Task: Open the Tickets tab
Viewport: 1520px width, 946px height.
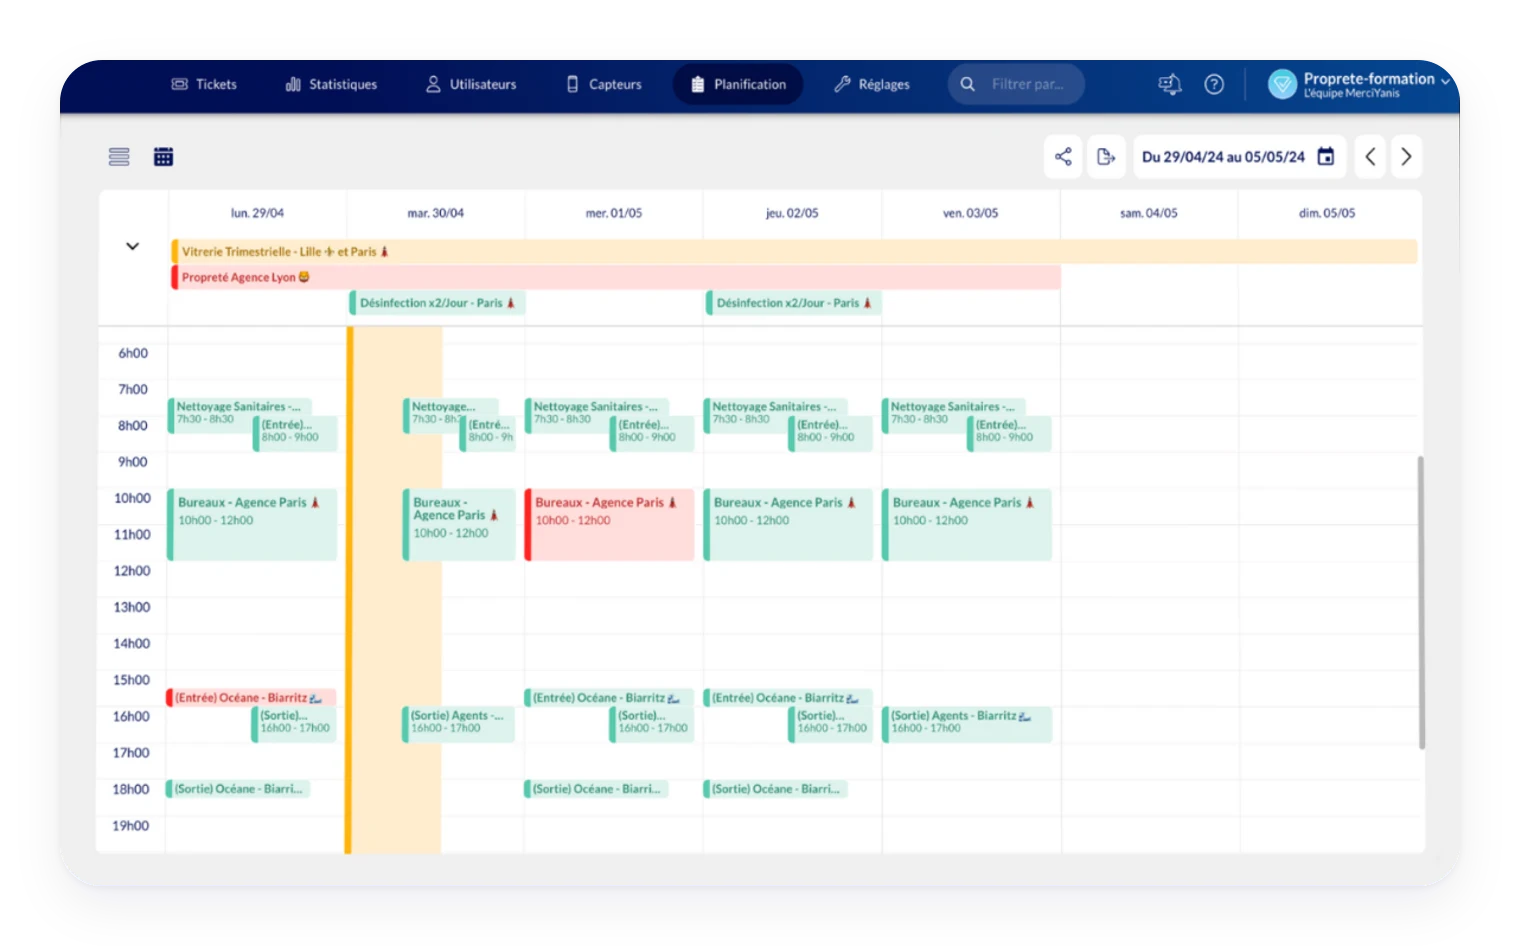Action: click(204, 85)
